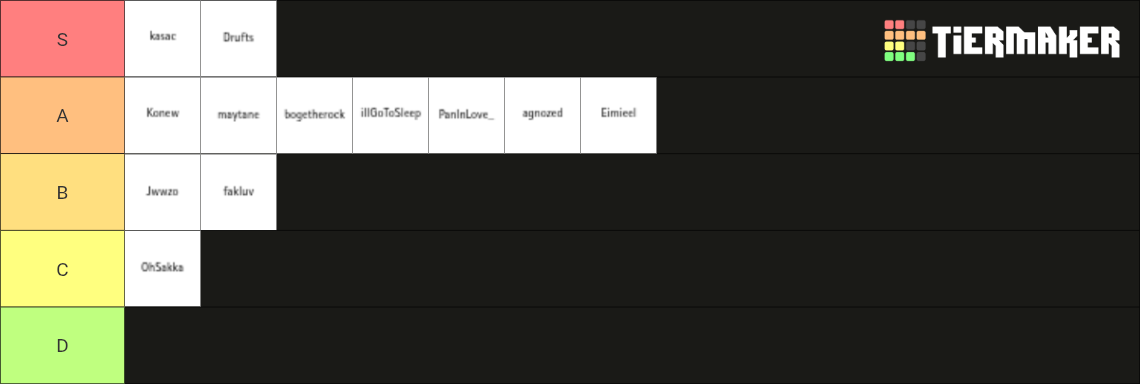Click the TierMaker grid logo icon
1140x384 pixels.
905,41
